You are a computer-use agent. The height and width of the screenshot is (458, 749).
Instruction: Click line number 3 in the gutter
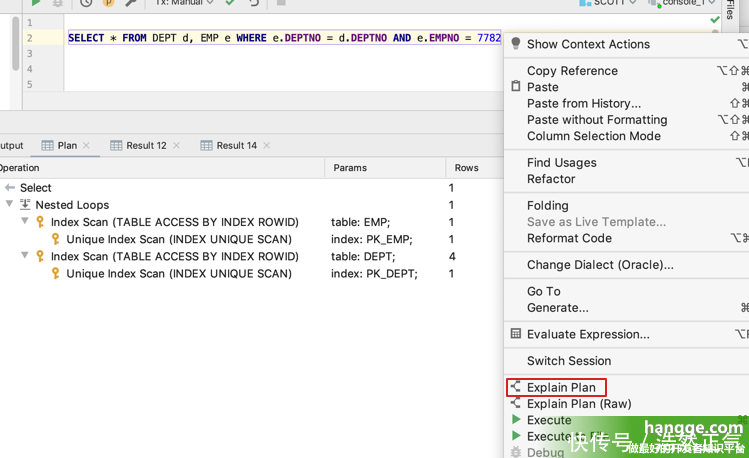tap(30, 53)
